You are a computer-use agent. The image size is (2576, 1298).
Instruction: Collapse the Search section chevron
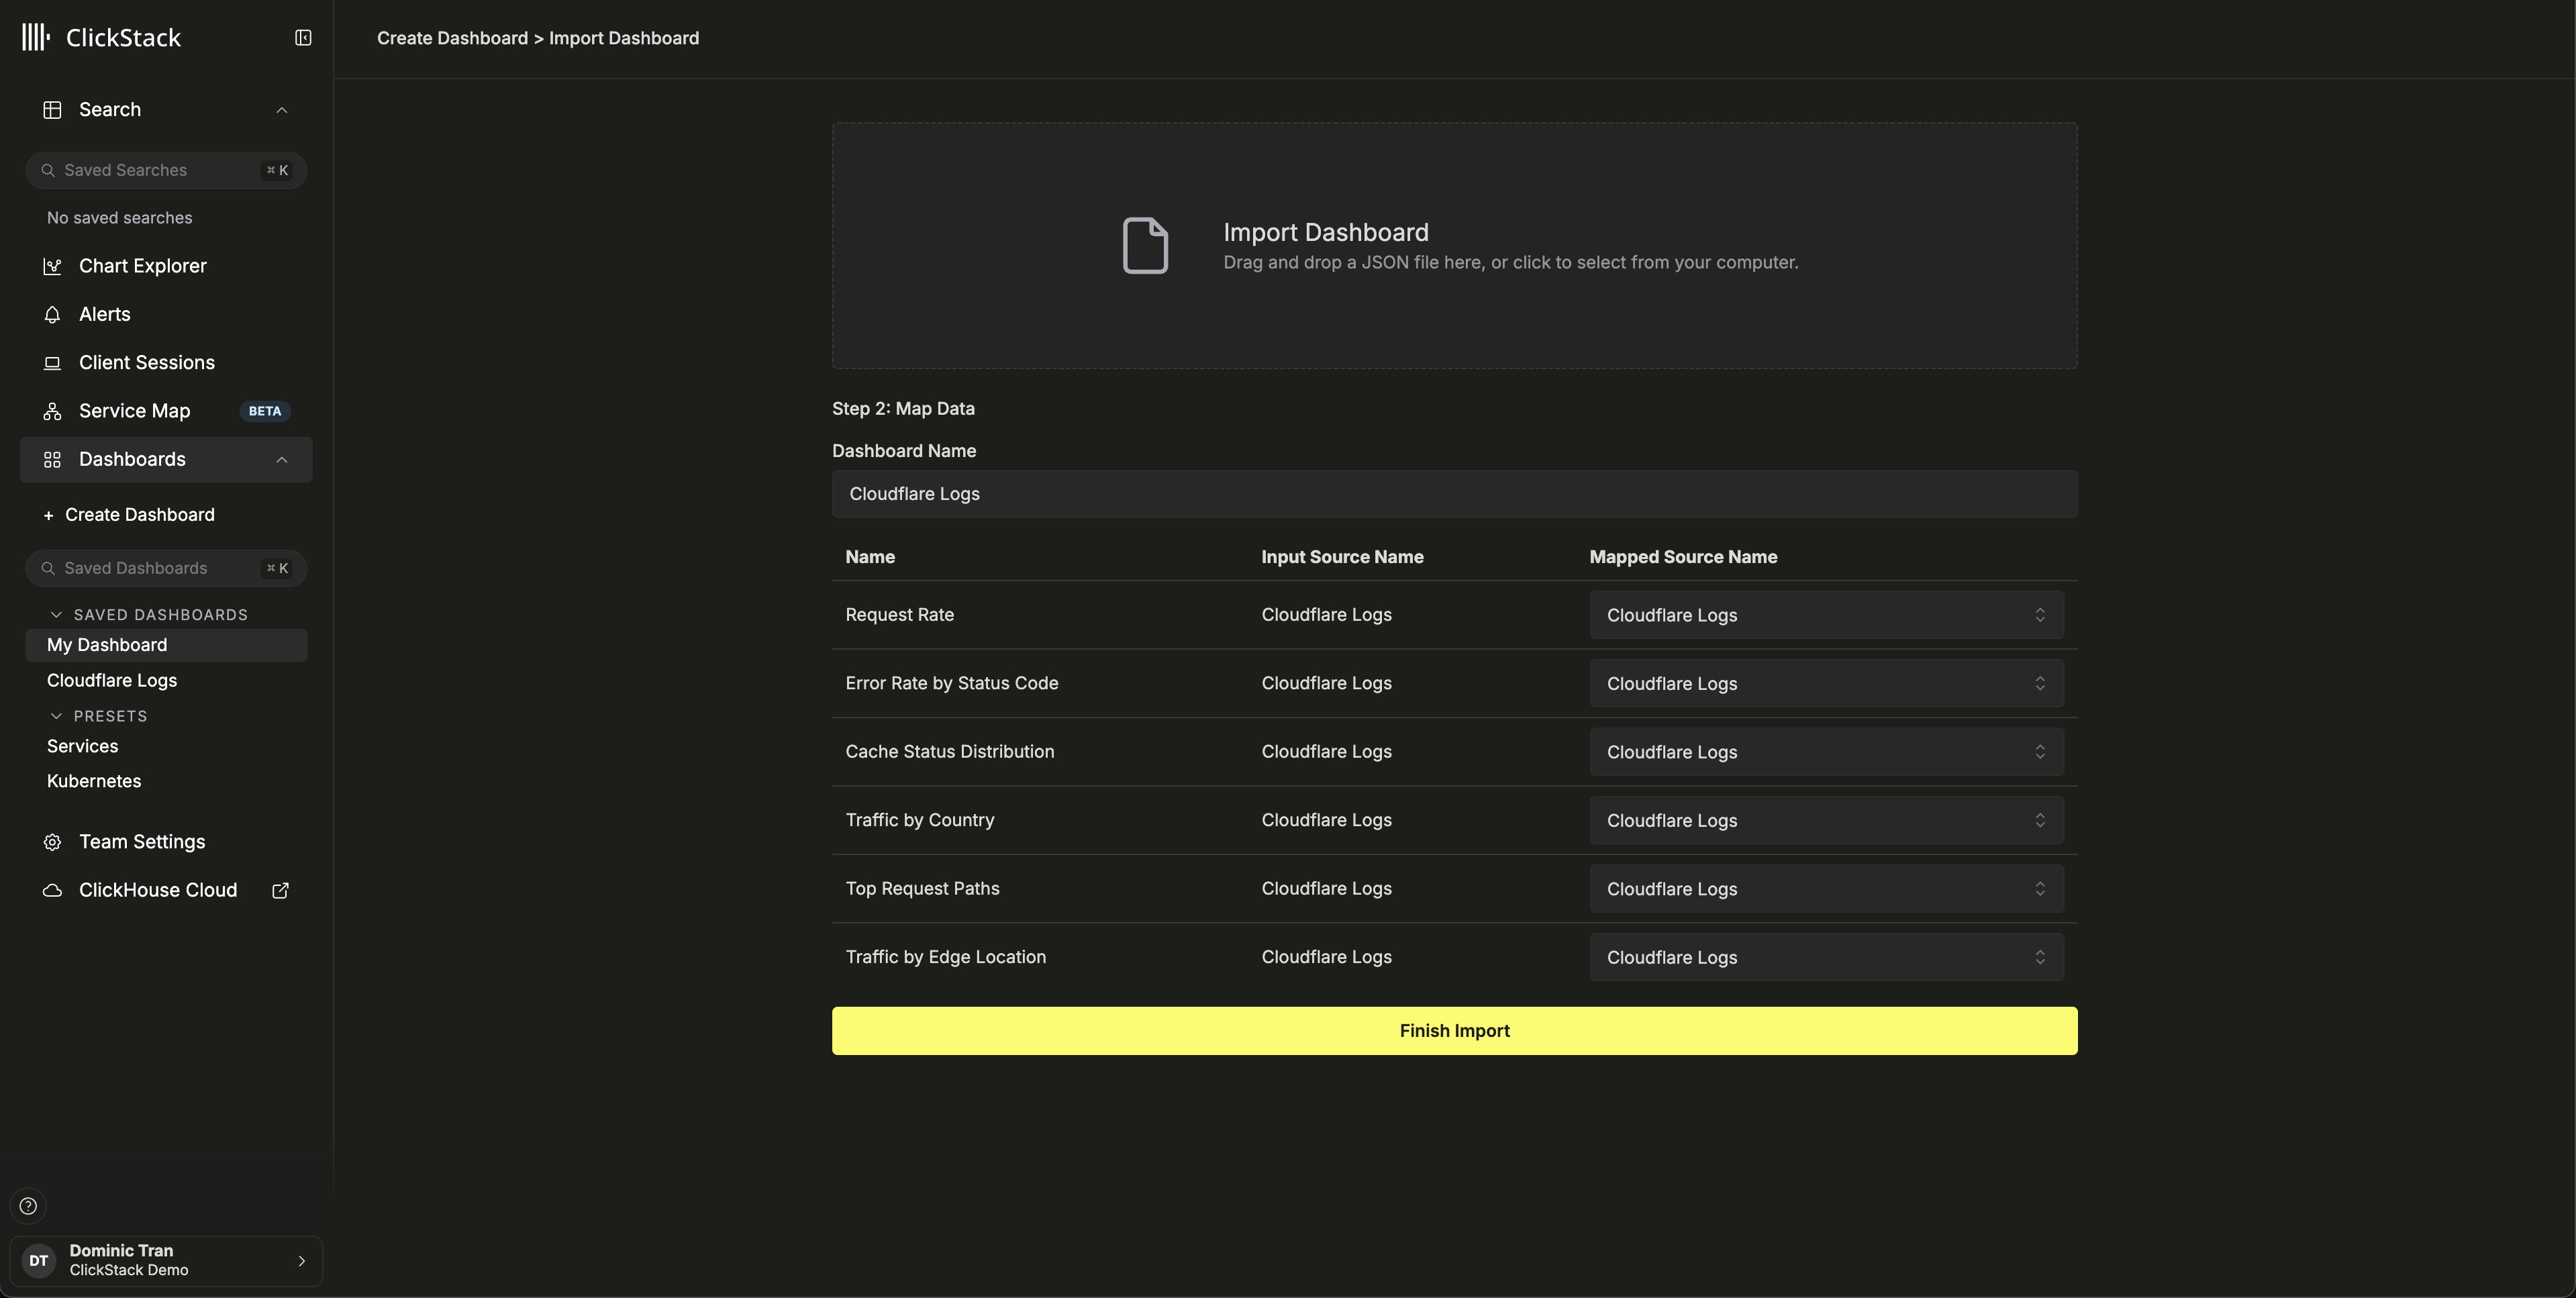[x=282, y=110]
